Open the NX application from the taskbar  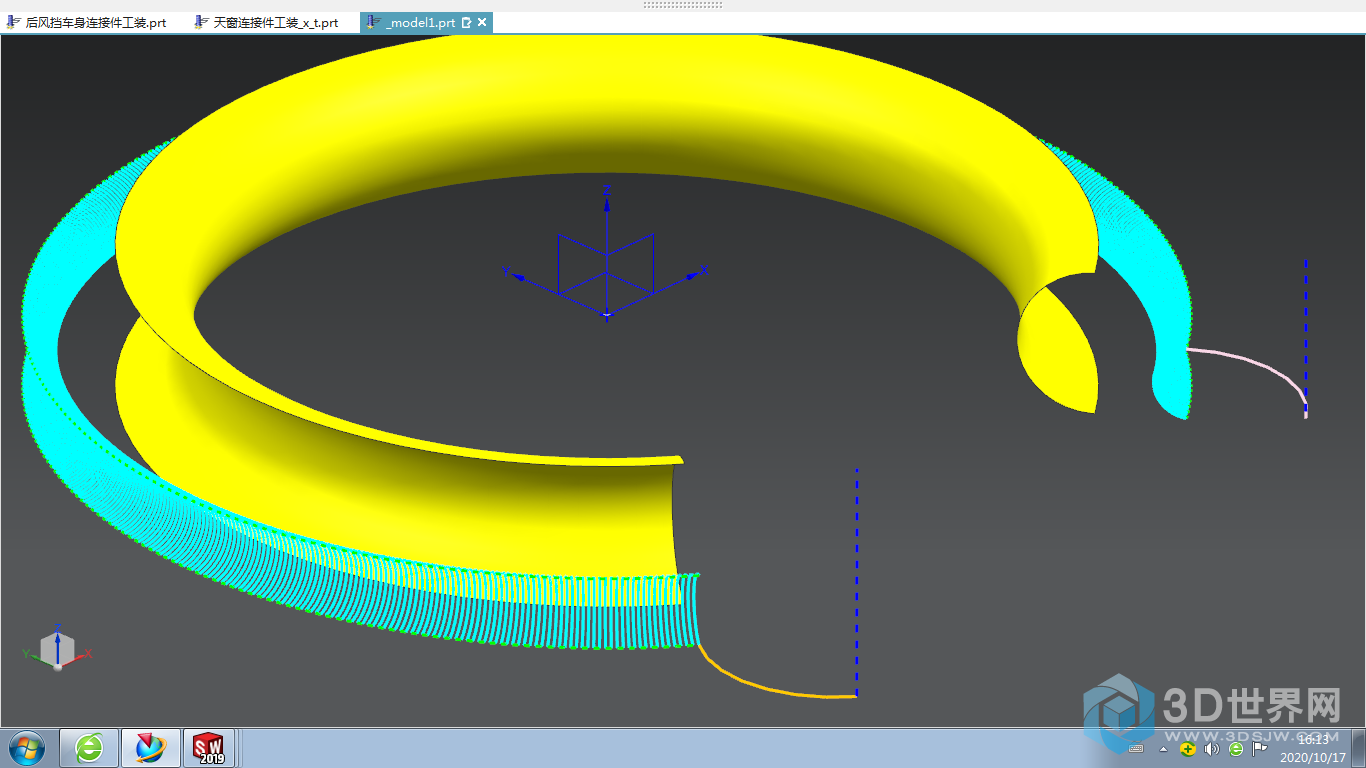151,747
